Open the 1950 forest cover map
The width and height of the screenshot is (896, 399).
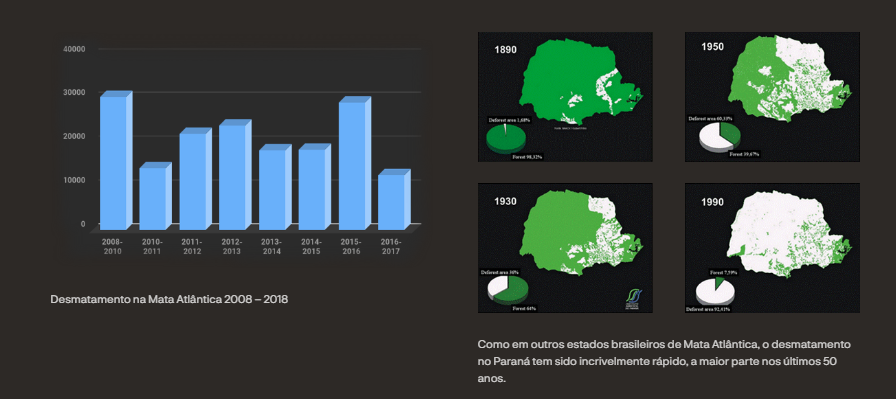click(772, 97)
